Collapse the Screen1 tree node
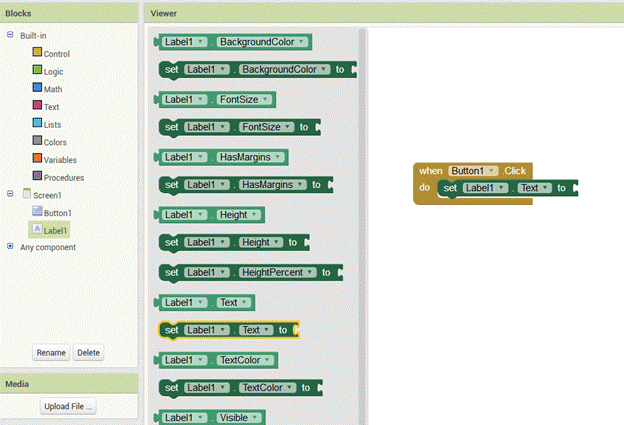 point(10,194)
